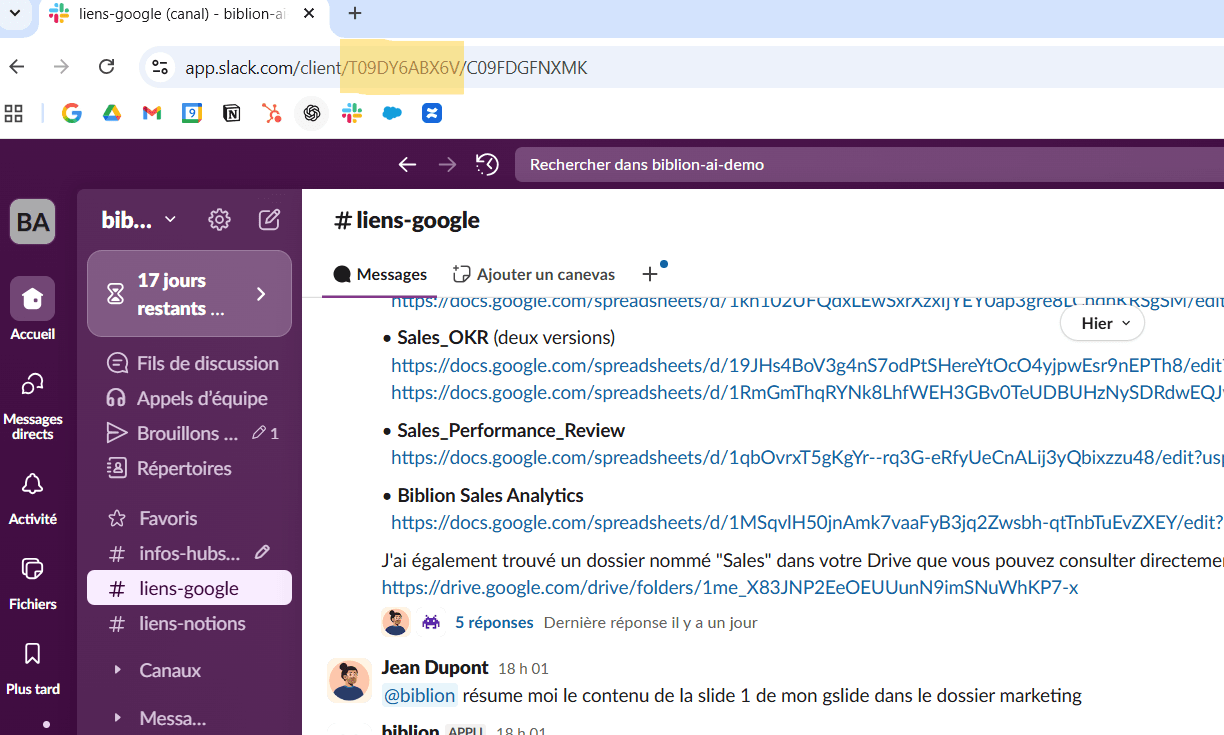Select Ajouter un canevas tab
The width and height of the screenshot is (1224, 735).
point(534,274)
